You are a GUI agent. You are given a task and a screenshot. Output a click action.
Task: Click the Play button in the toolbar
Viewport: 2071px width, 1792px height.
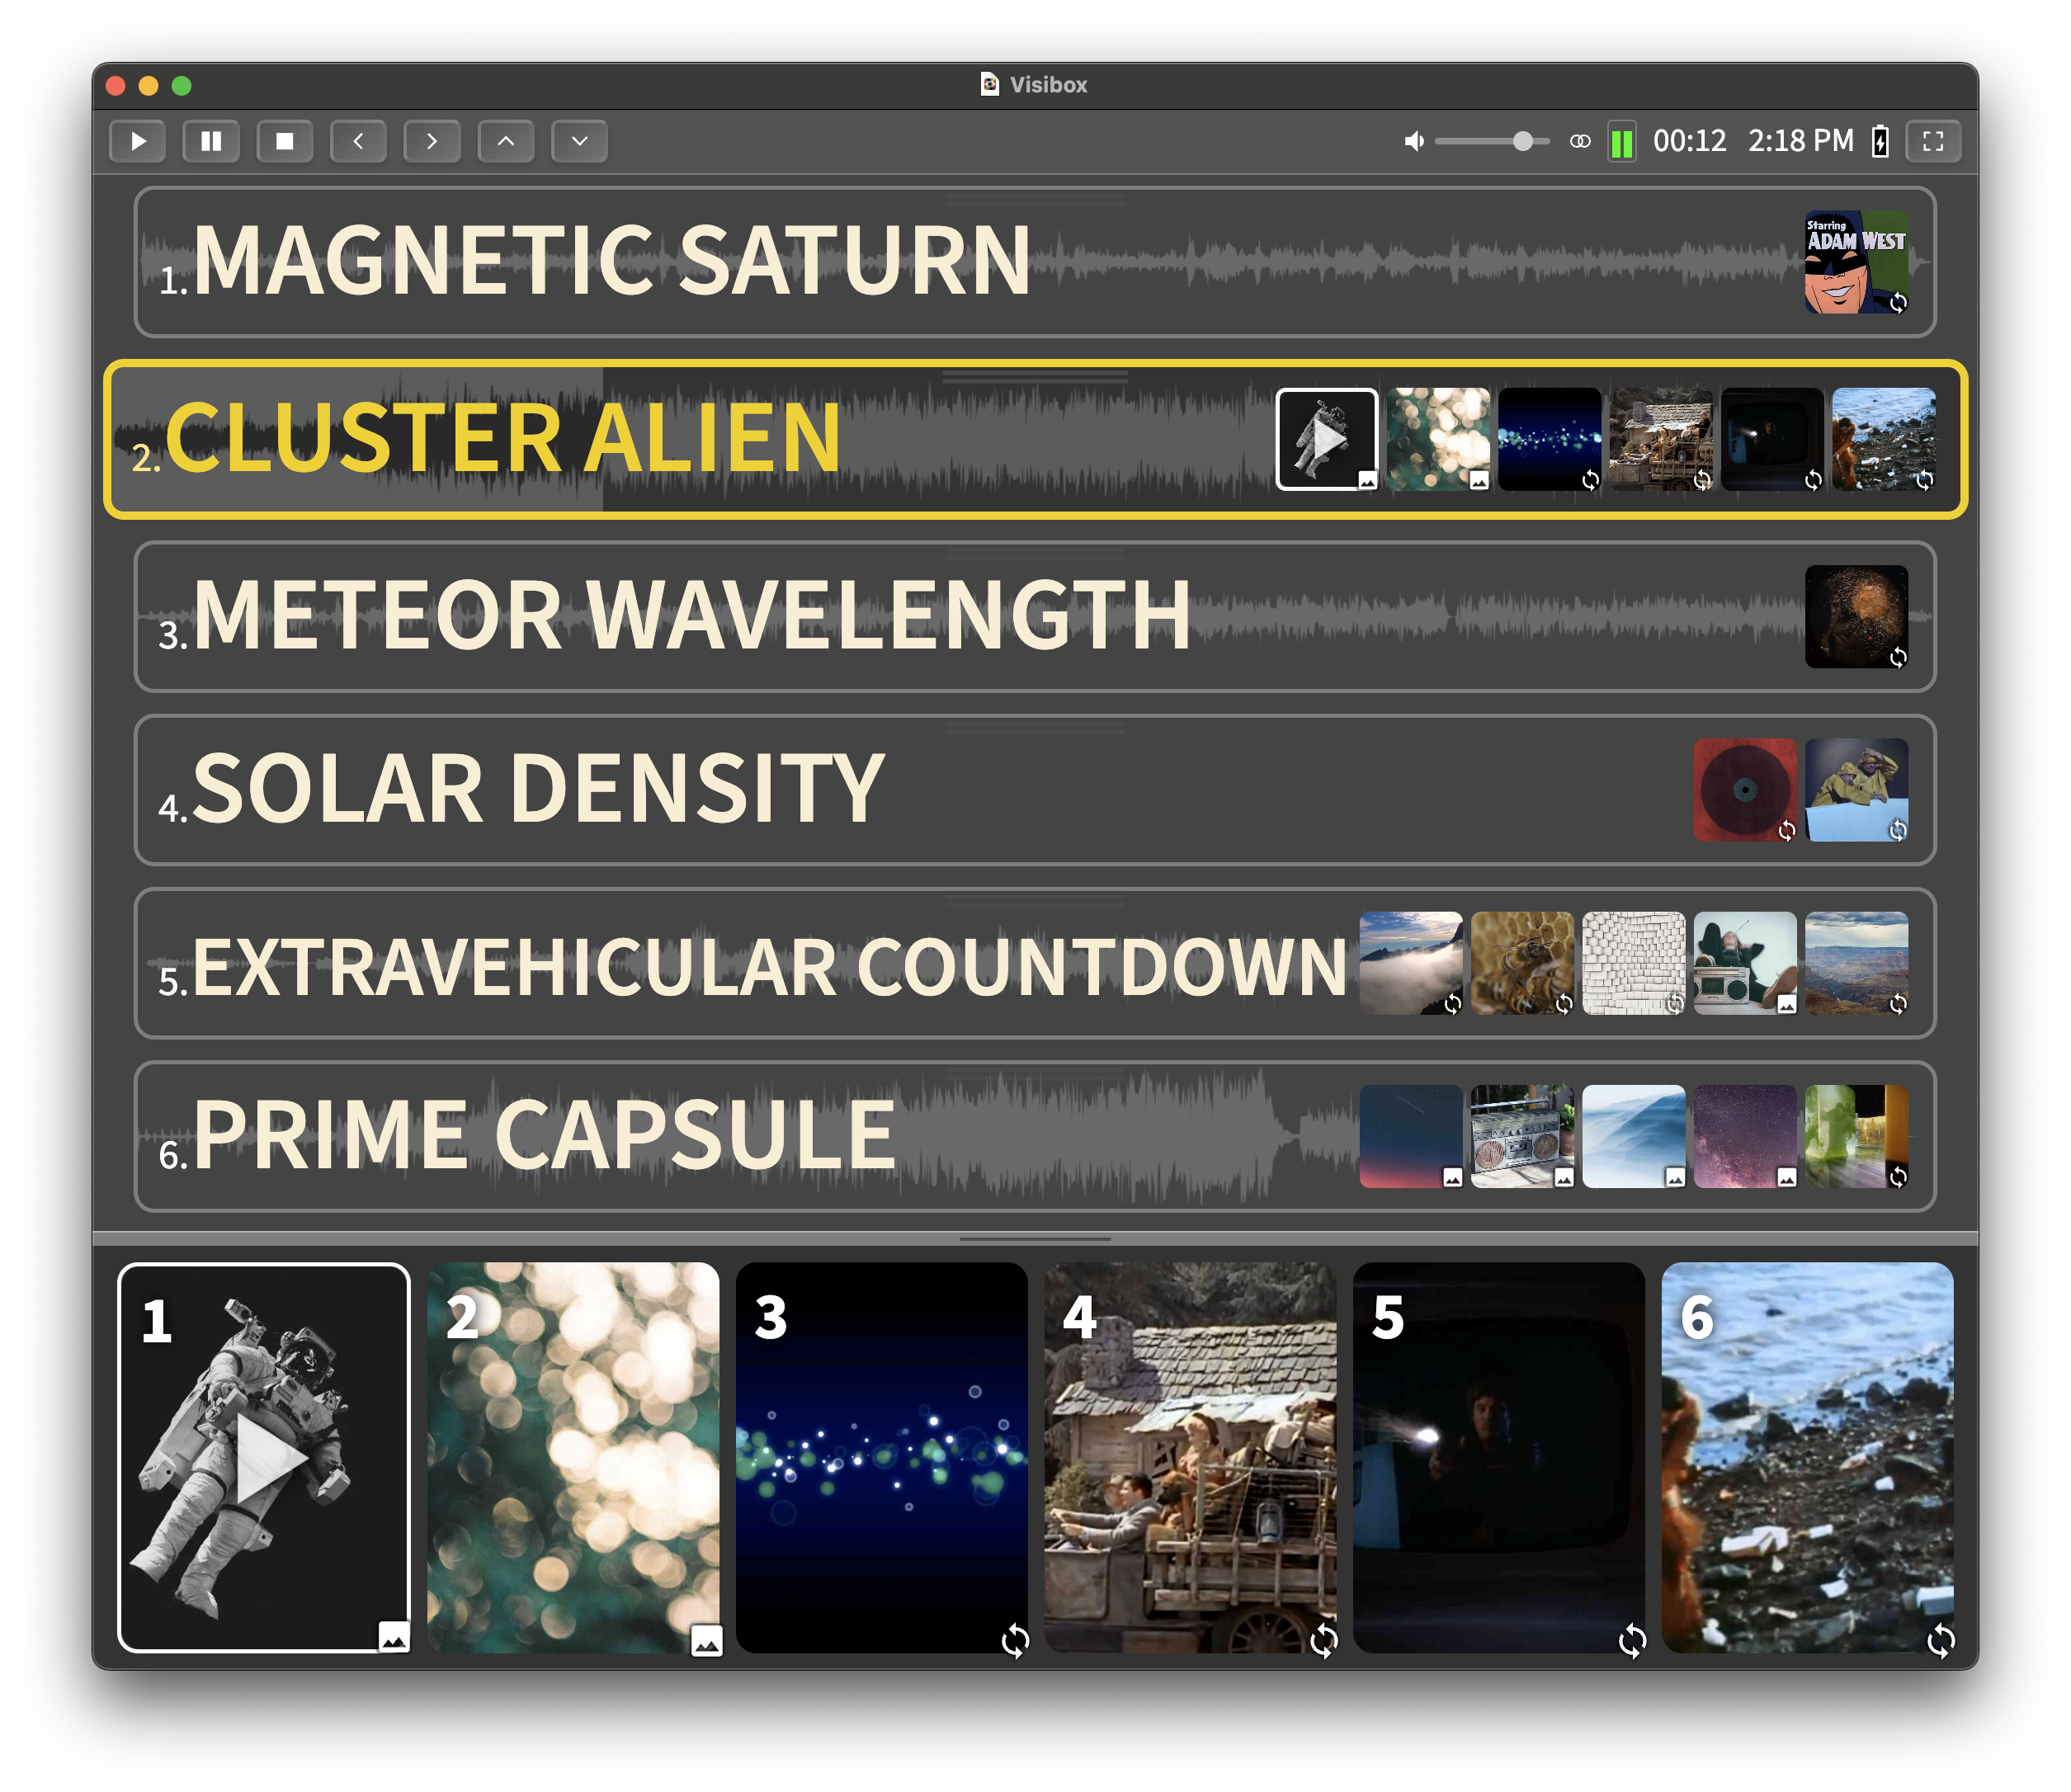(137, 141)
